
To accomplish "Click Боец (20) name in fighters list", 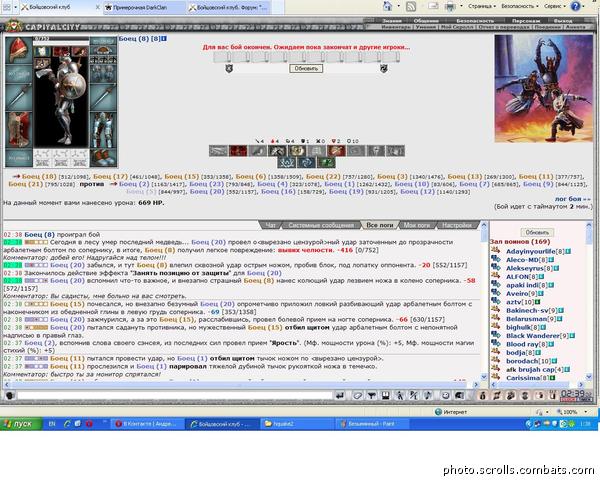I will pyautogui.click(x=207, y=191).
